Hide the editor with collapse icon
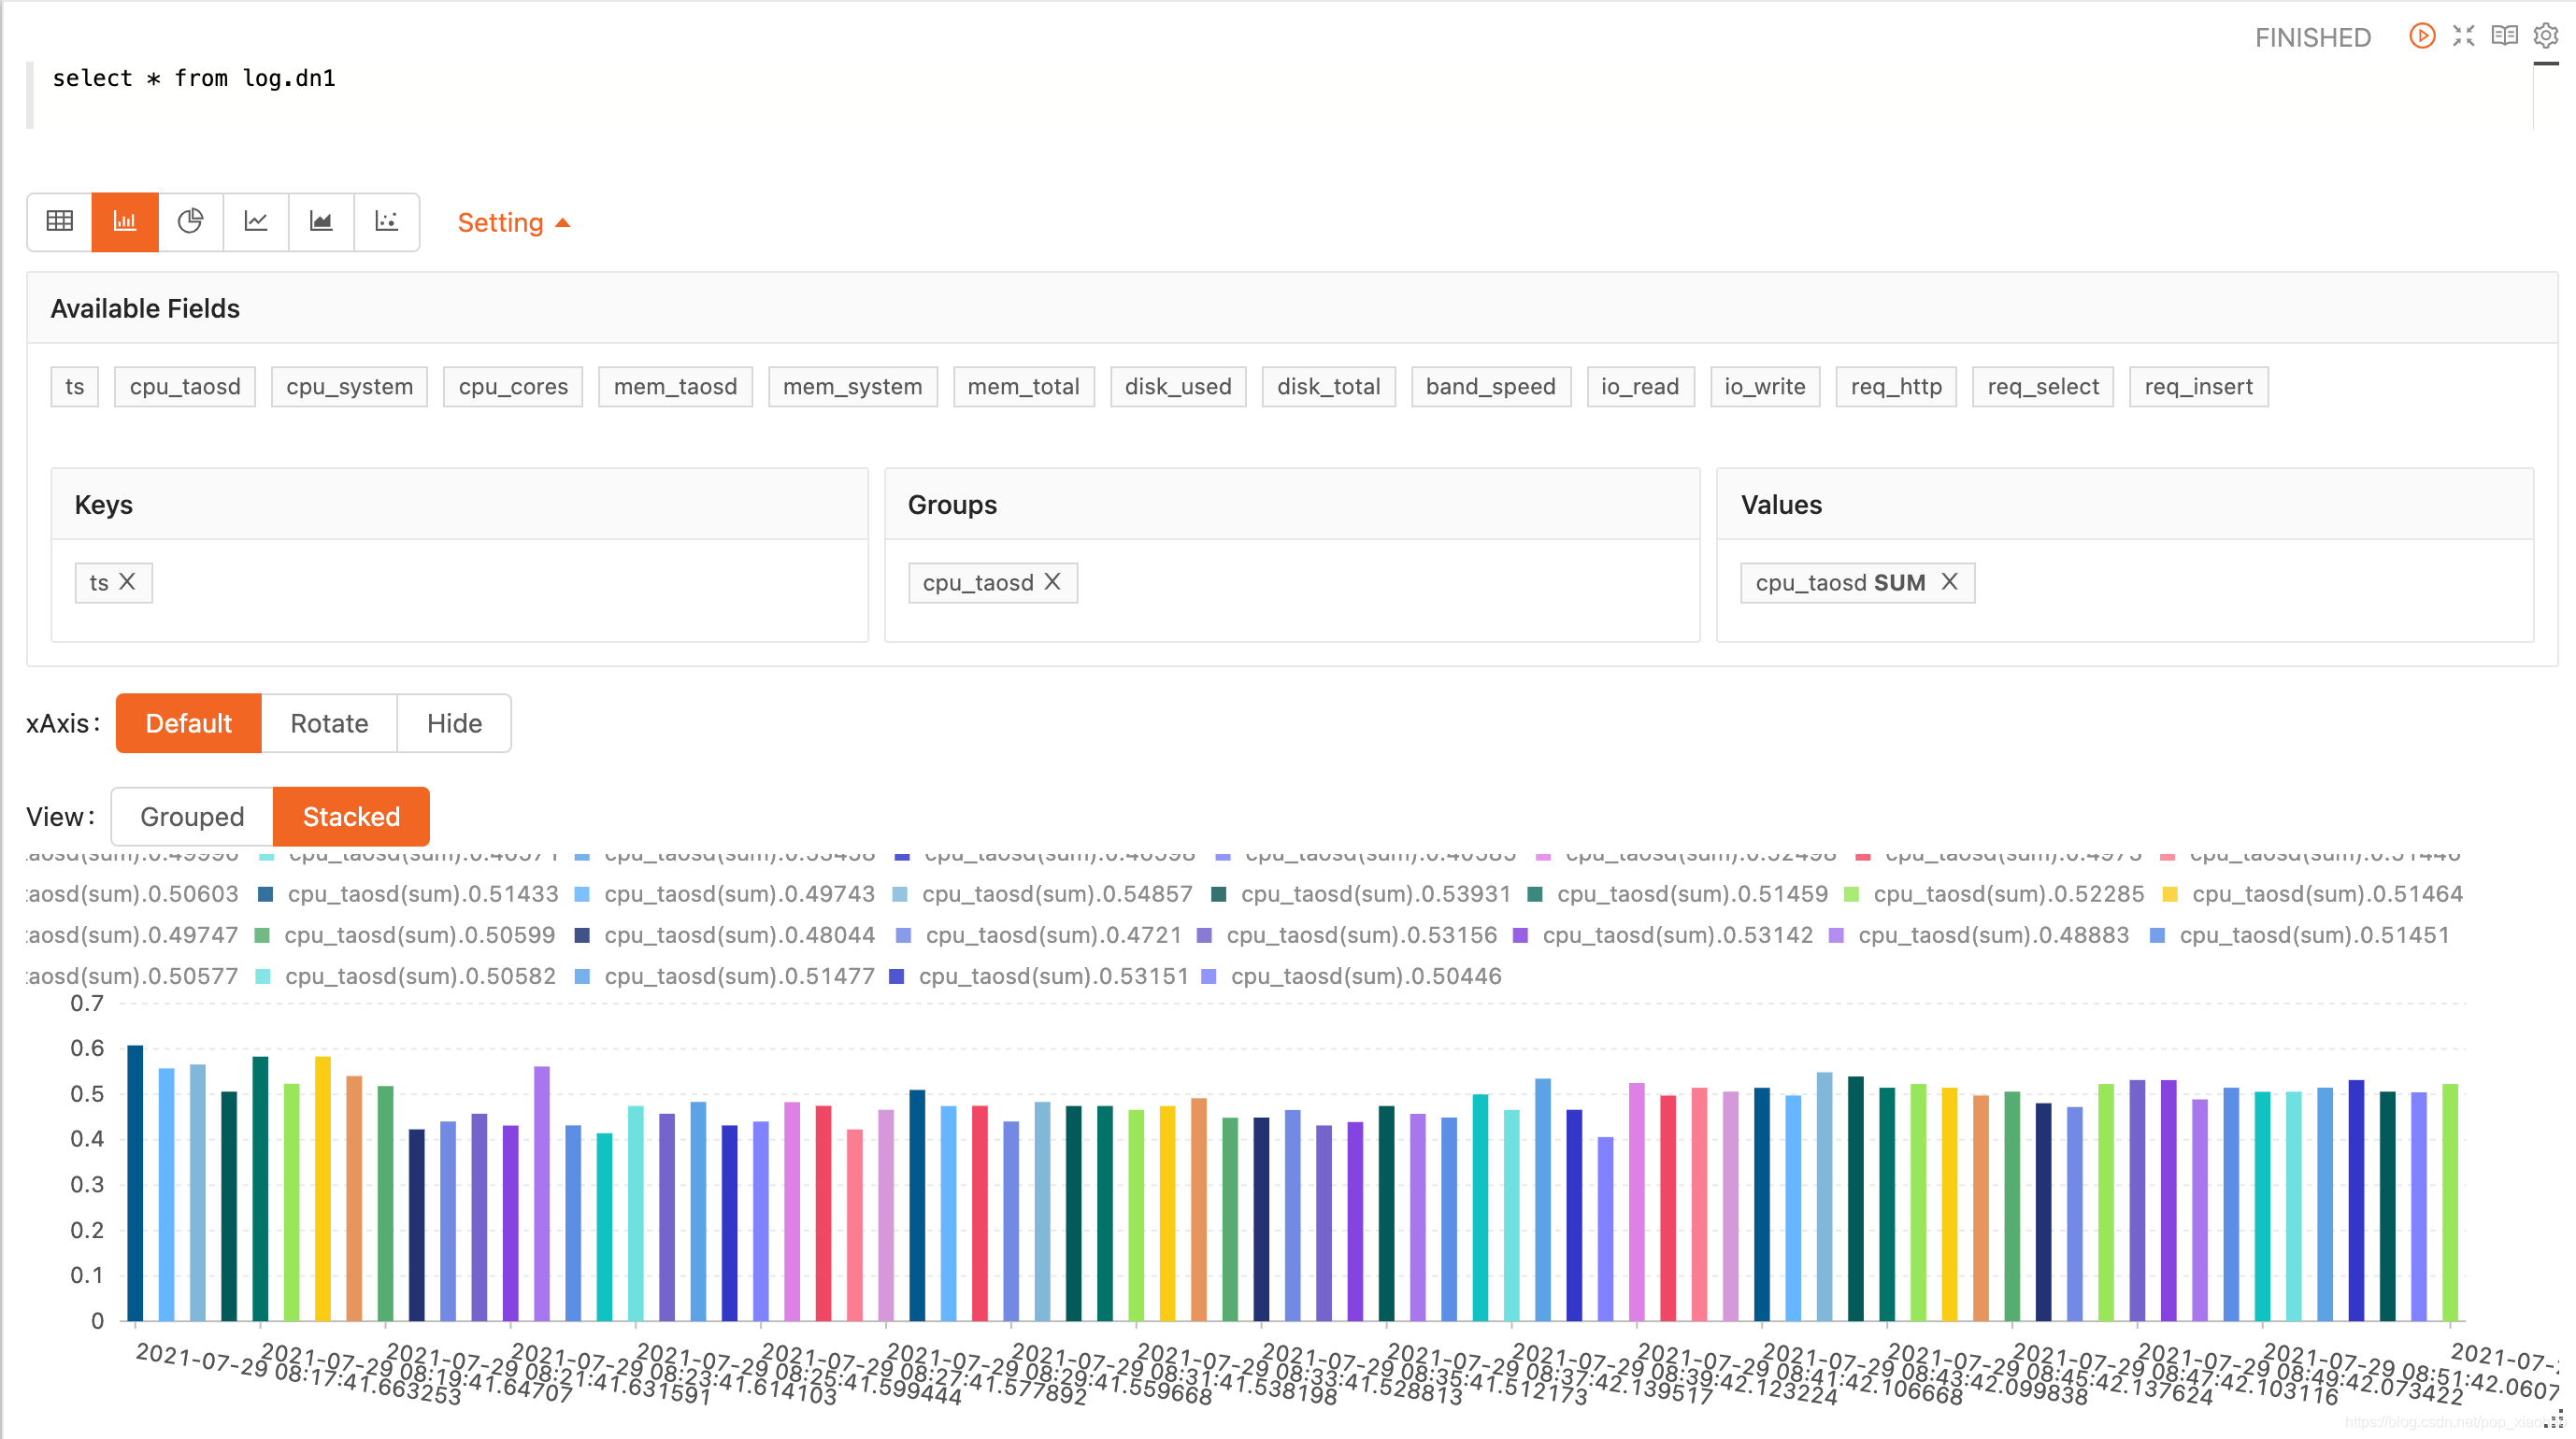The height and width of the screenshot is (1439, 2576). point(2463,36)
